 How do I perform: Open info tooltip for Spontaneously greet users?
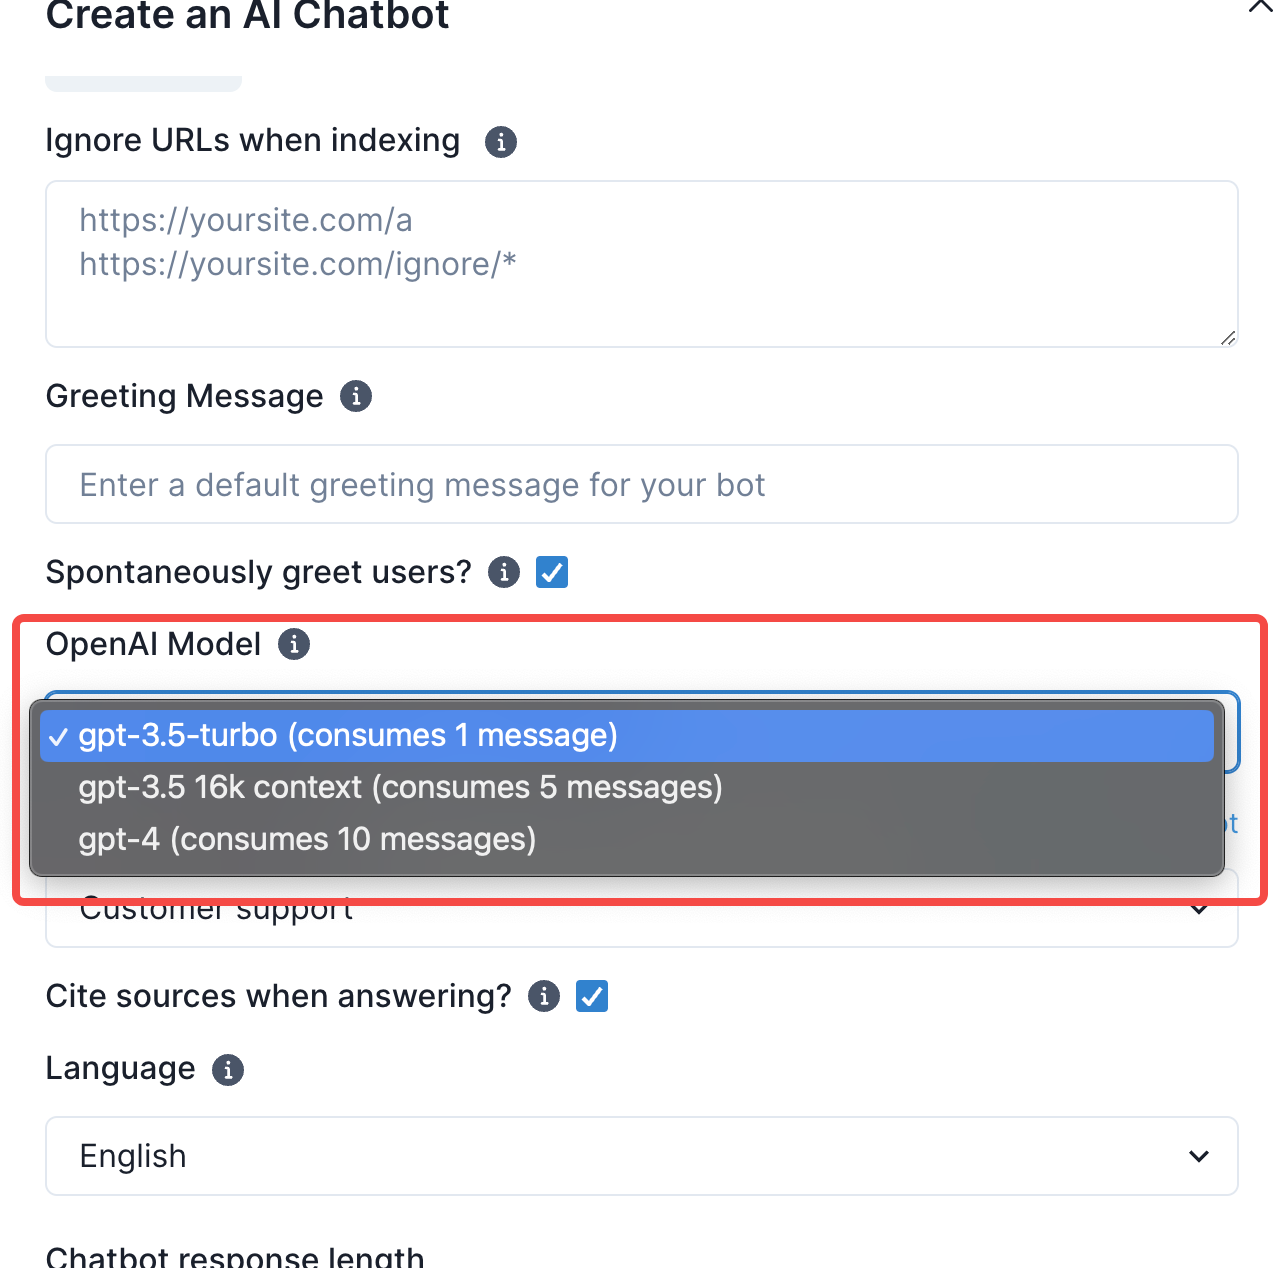click(x=504, y=573)
